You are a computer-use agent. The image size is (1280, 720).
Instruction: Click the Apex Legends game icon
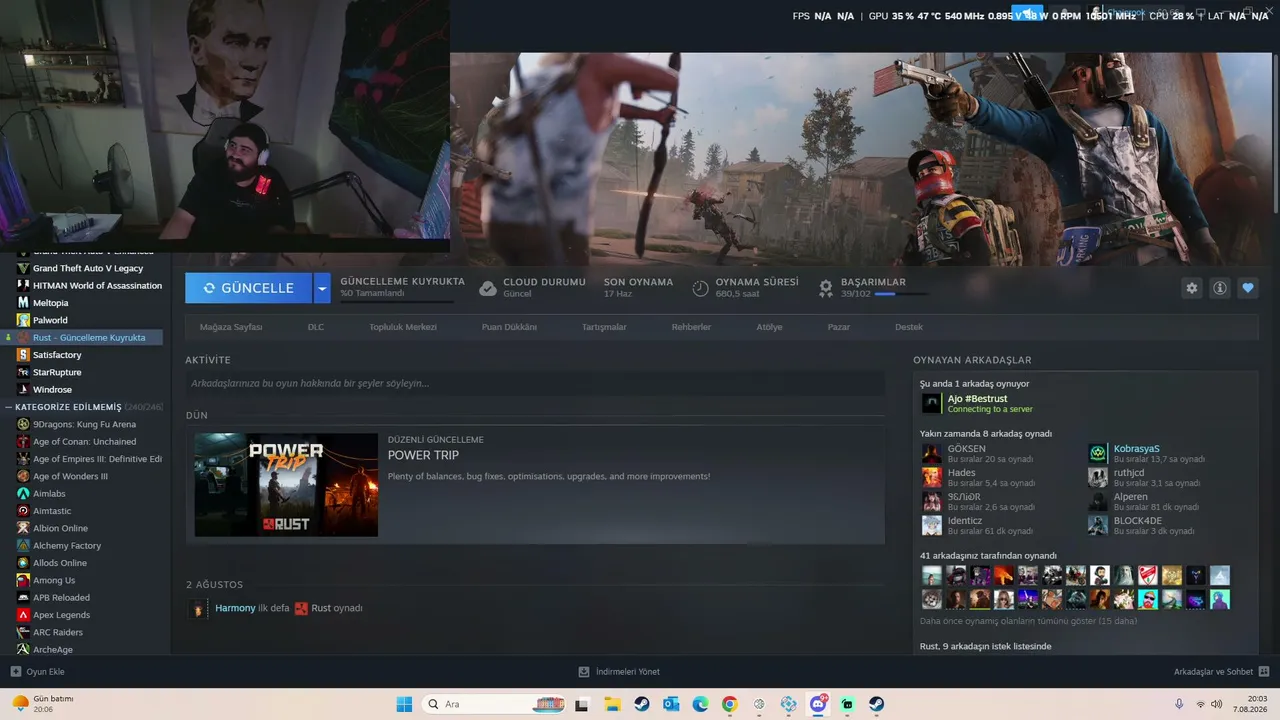(23, 615)
